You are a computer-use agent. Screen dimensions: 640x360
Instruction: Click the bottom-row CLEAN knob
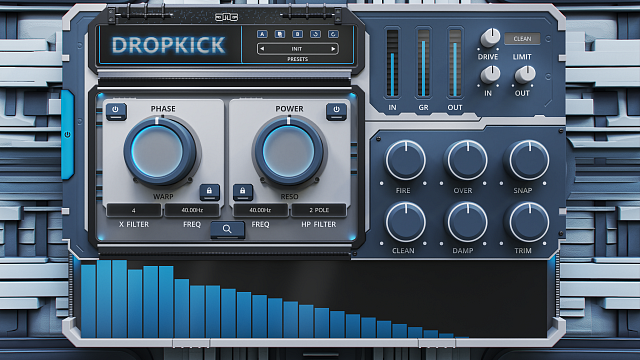405,222
